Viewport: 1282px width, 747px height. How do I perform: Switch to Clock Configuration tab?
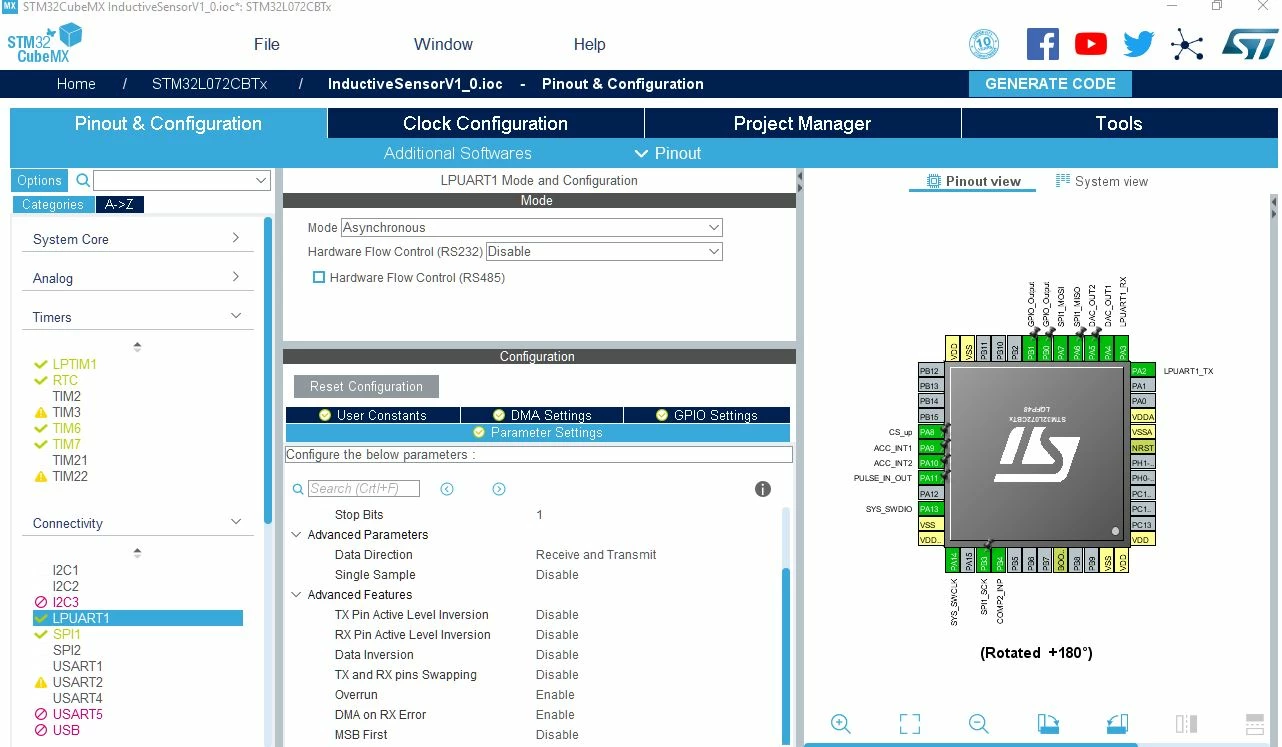click(485, 123)
